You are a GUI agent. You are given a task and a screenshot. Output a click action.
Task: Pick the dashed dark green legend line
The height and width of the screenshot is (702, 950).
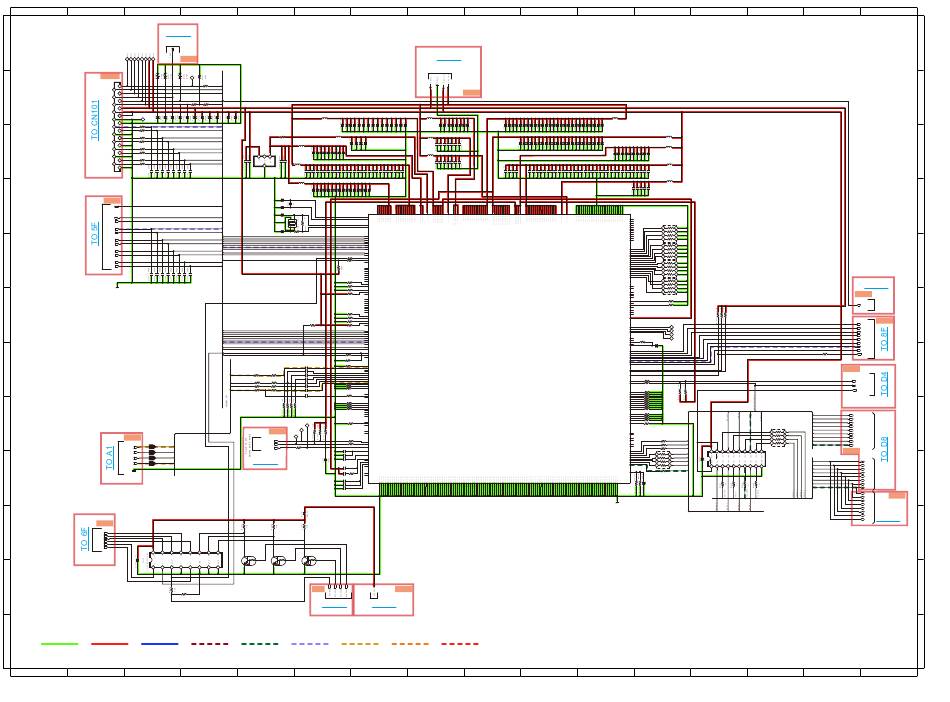tap(260, 644)
